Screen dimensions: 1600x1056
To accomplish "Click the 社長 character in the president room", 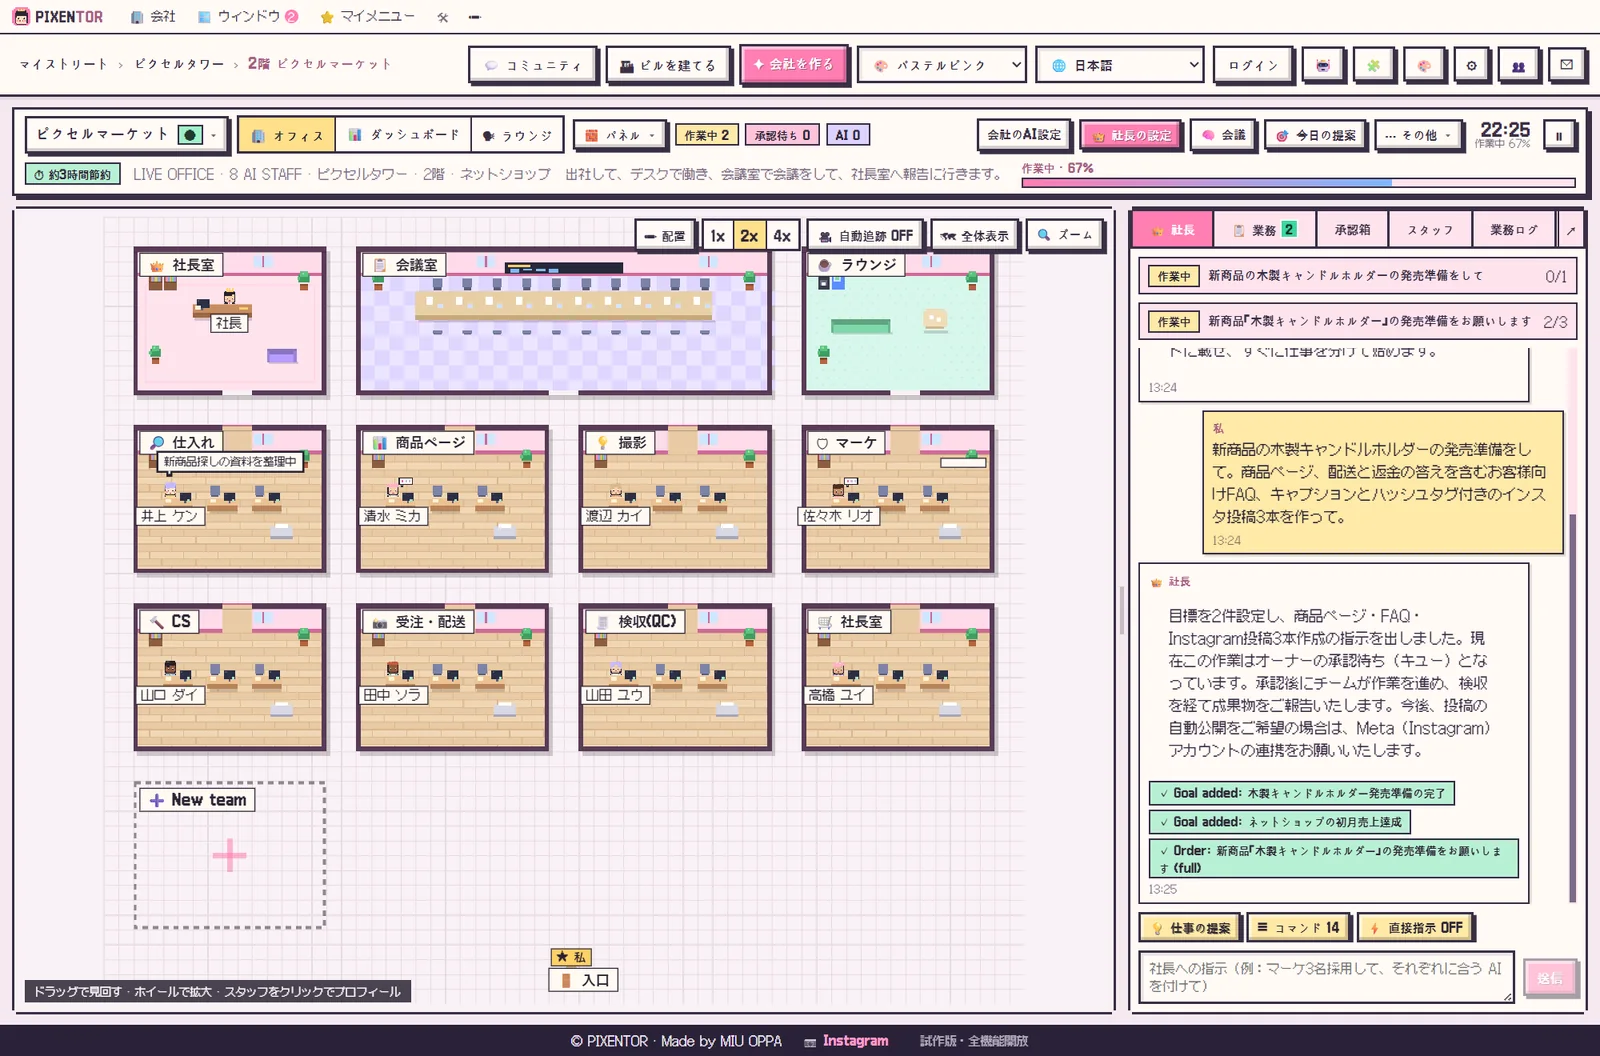I will [230, 298].
